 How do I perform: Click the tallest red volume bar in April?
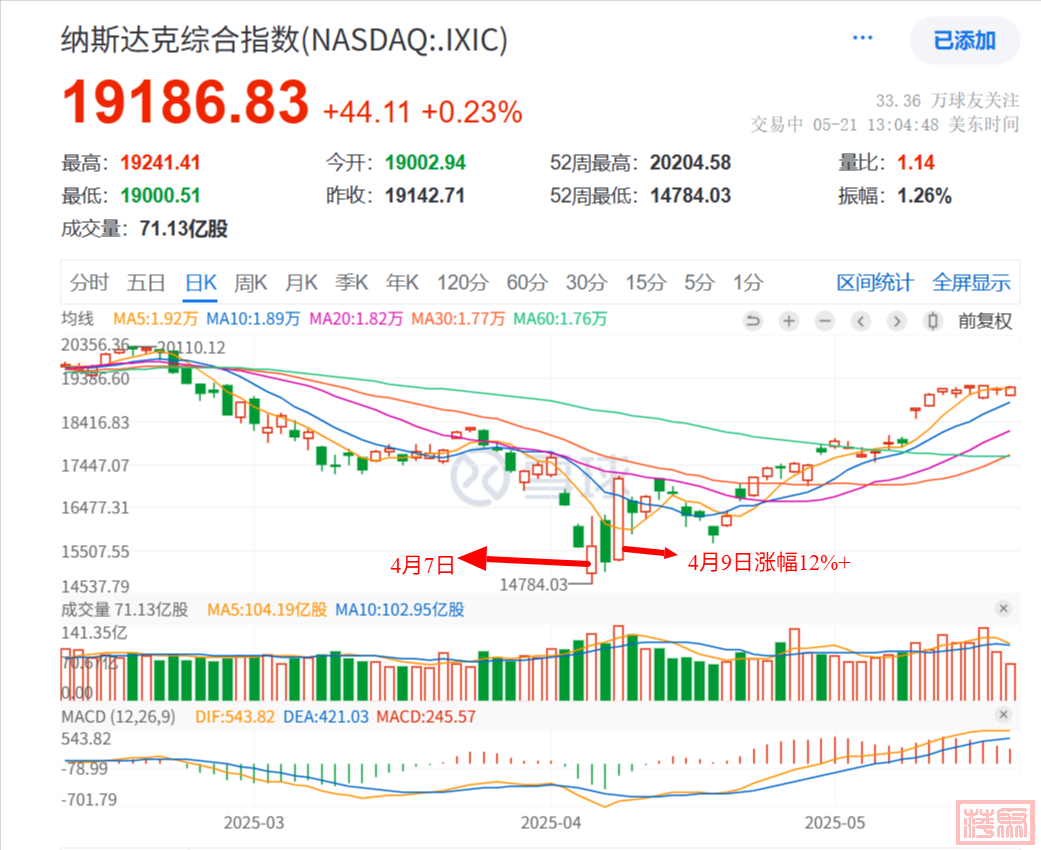(x=619, y=663)
